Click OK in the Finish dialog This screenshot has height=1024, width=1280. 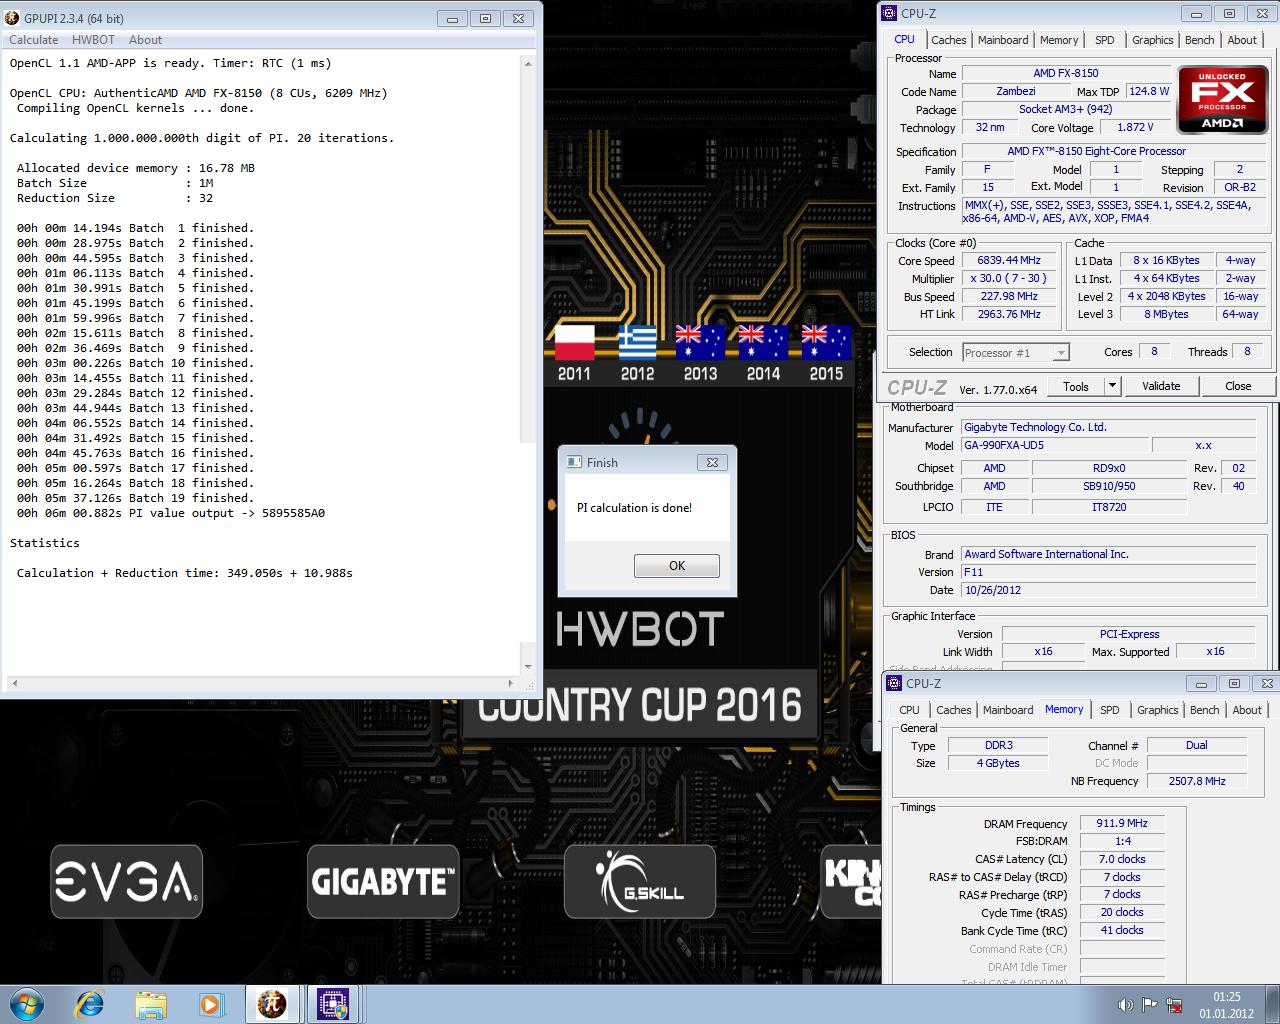coord(677,565)
